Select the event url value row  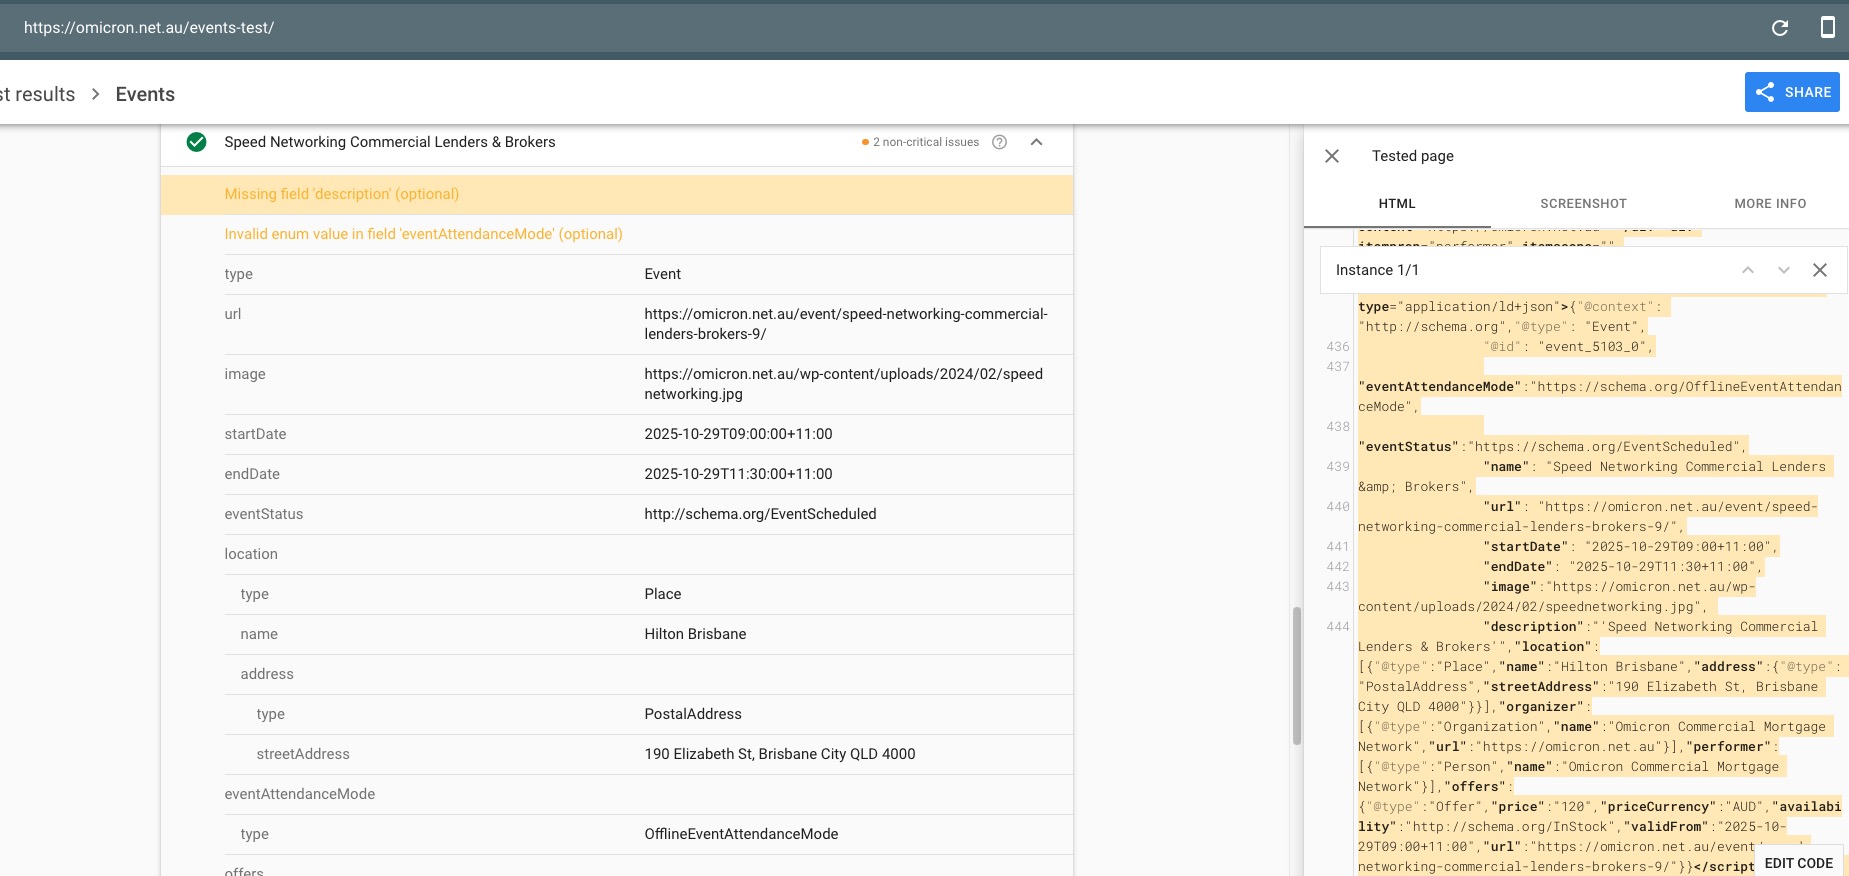(x=649, y=324)
